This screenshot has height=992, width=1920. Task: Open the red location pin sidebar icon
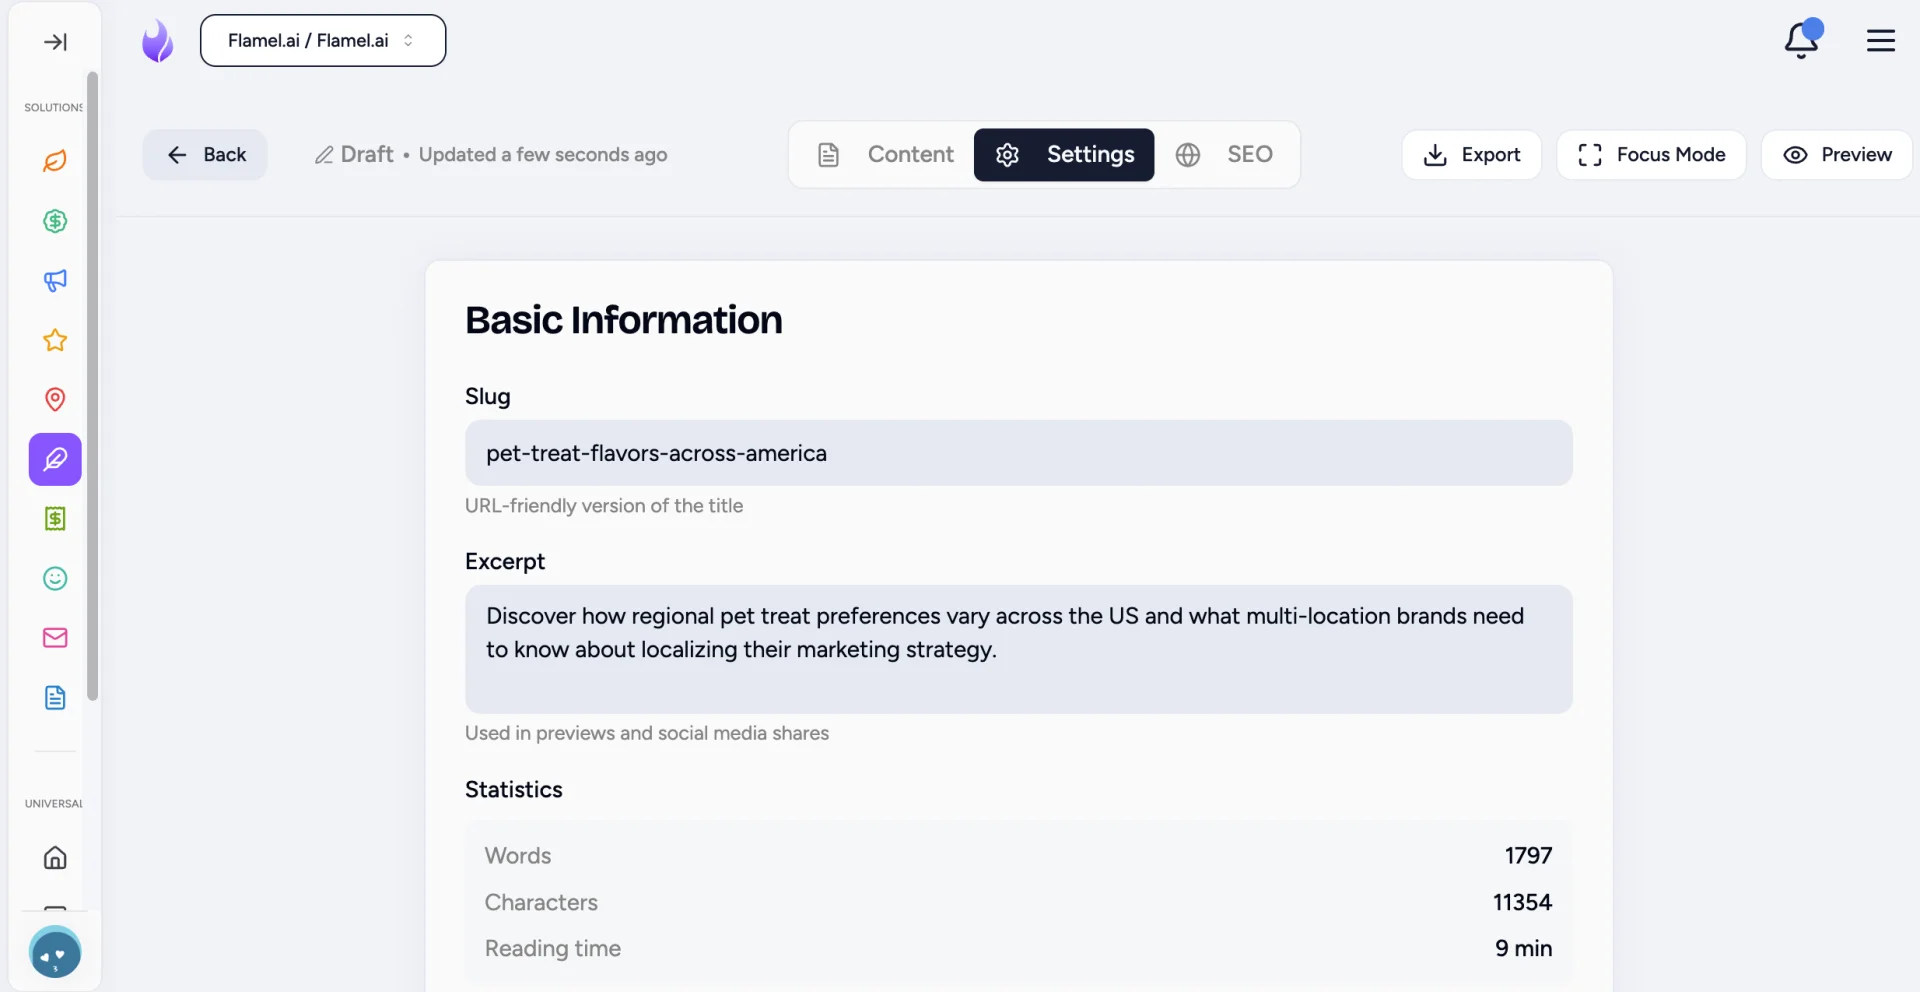pyautogui.click(x=55, y=400)
